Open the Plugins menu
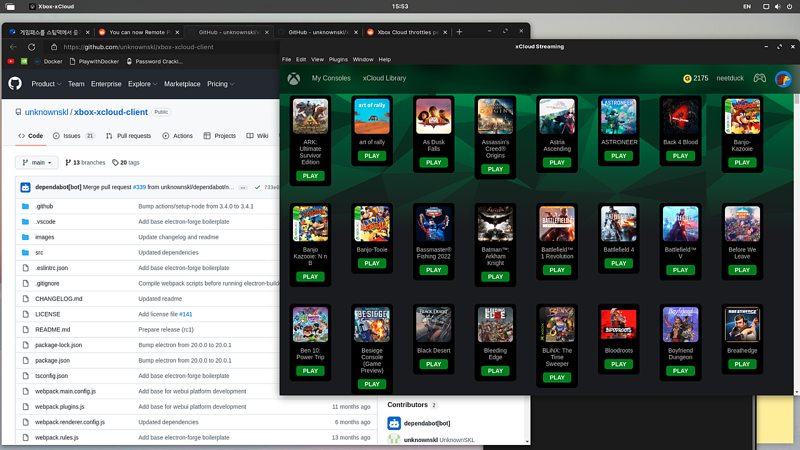The height and width of the screenshot is (450, 800). pyautogui.click(x=338, y=59)
